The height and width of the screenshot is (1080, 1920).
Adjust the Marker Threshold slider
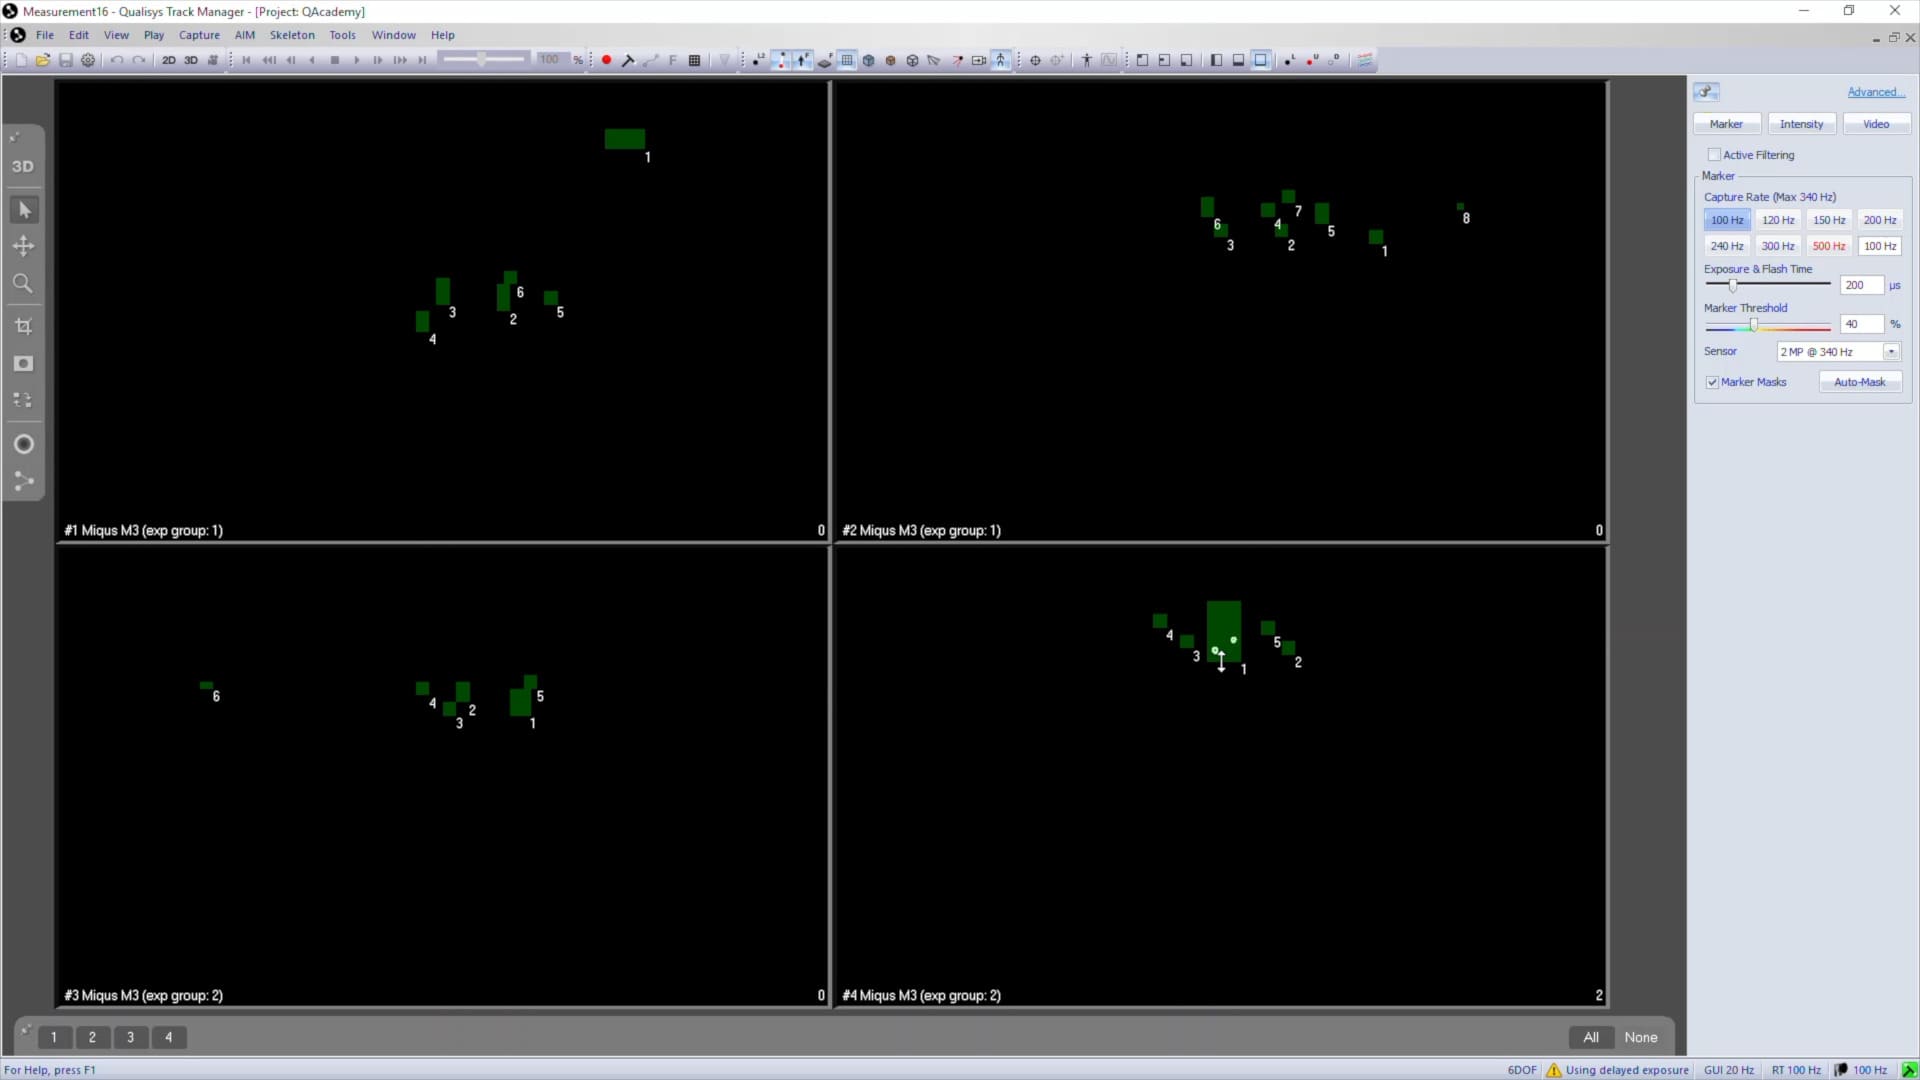pyautogui.click(x=1753, y=325)
